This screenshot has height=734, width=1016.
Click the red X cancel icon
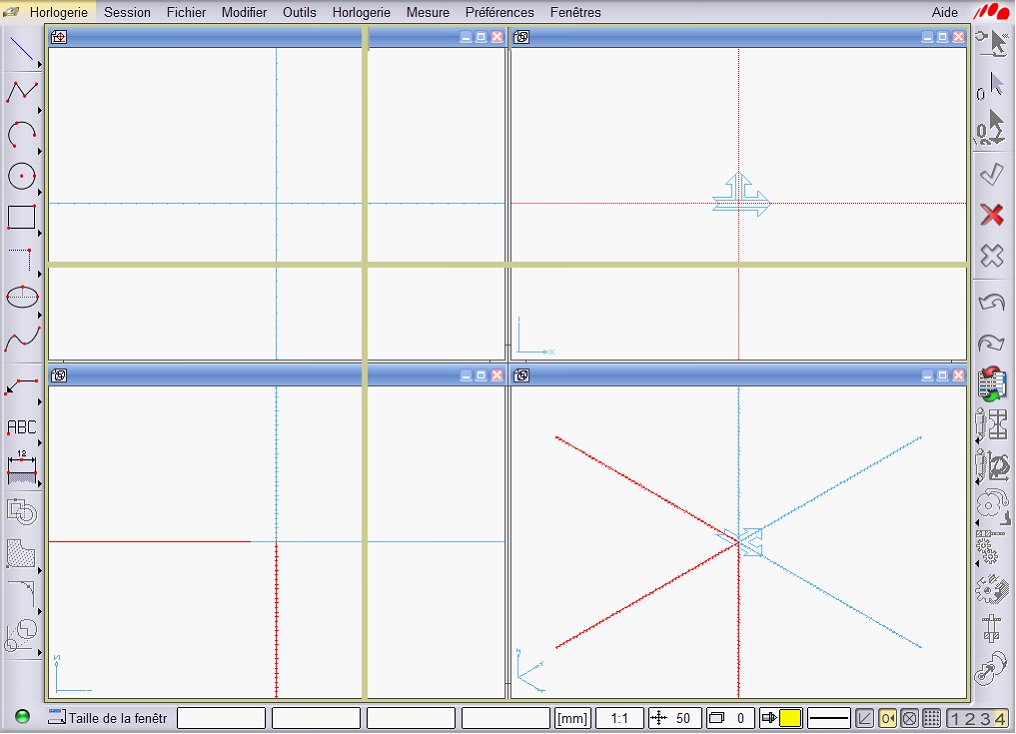pyautogui.click(x=991, y=215)
